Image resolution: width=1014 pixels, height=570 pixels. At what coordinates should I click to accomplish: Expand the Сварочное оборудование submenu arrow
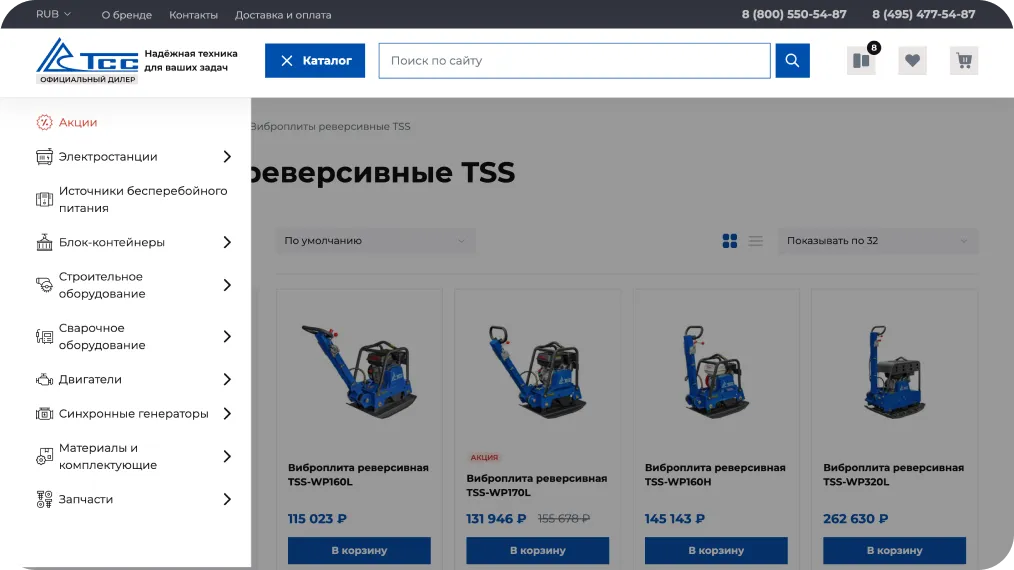click(x=227, y=336)
